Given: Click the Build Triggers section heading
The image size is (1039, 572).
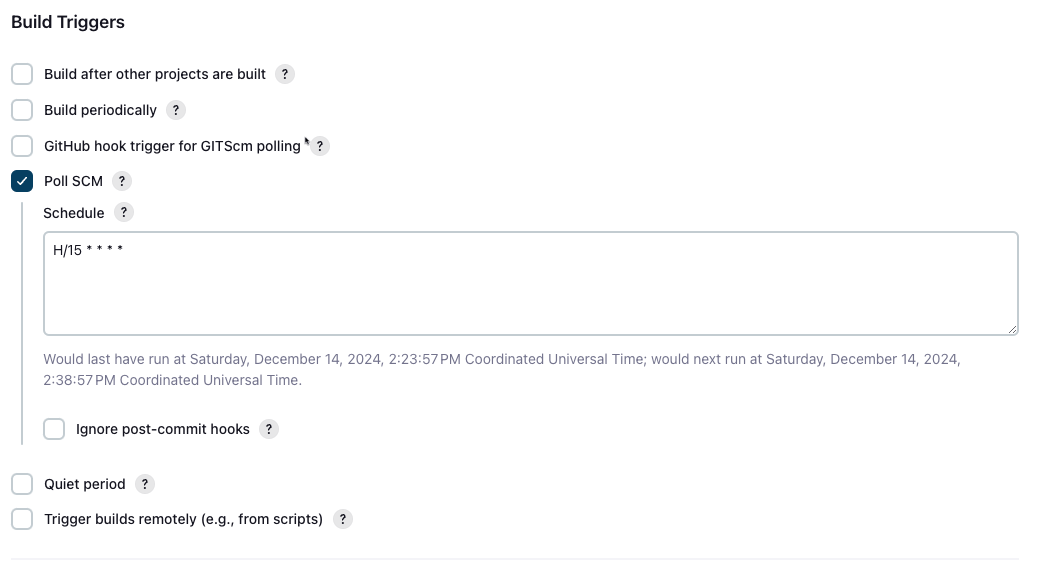Looking at the screenshot, I should tap(68, 22).
